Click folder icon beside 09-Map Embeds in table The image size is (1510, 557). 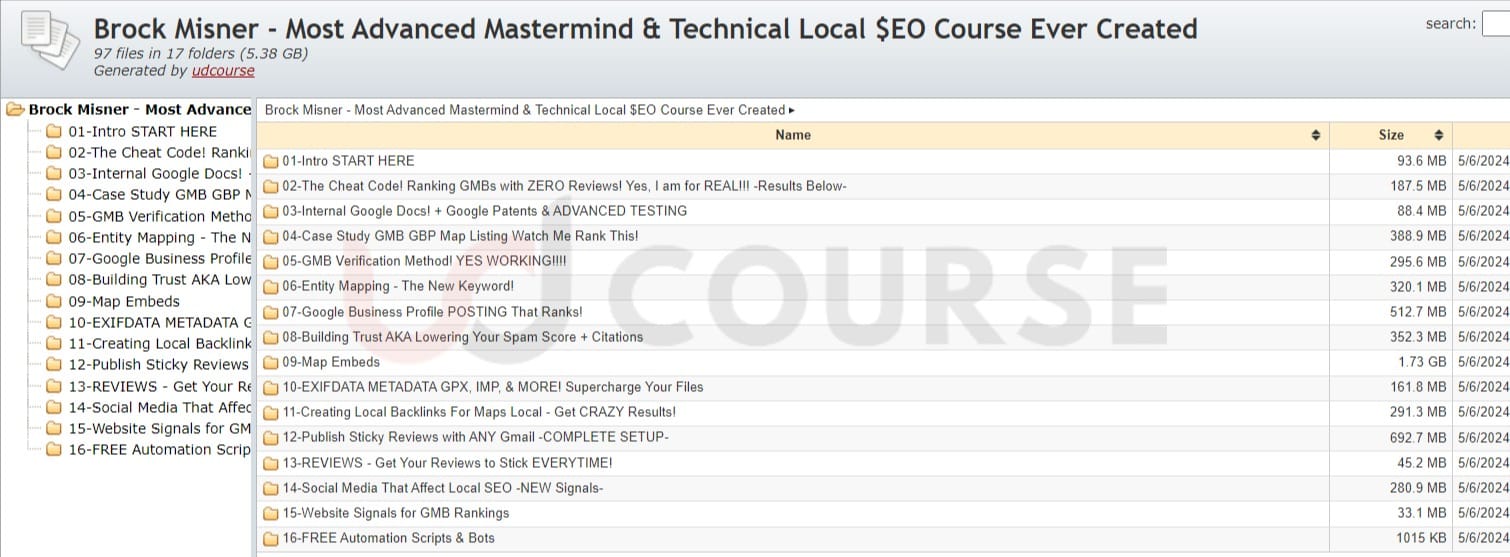pyautogui.click(x=271, y=362)
